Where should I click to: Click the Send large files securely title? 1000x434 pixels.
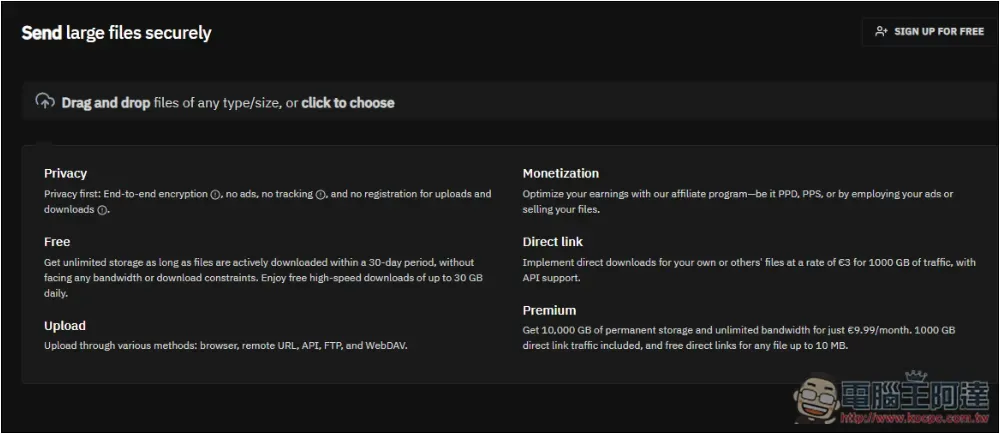(117, 33)
